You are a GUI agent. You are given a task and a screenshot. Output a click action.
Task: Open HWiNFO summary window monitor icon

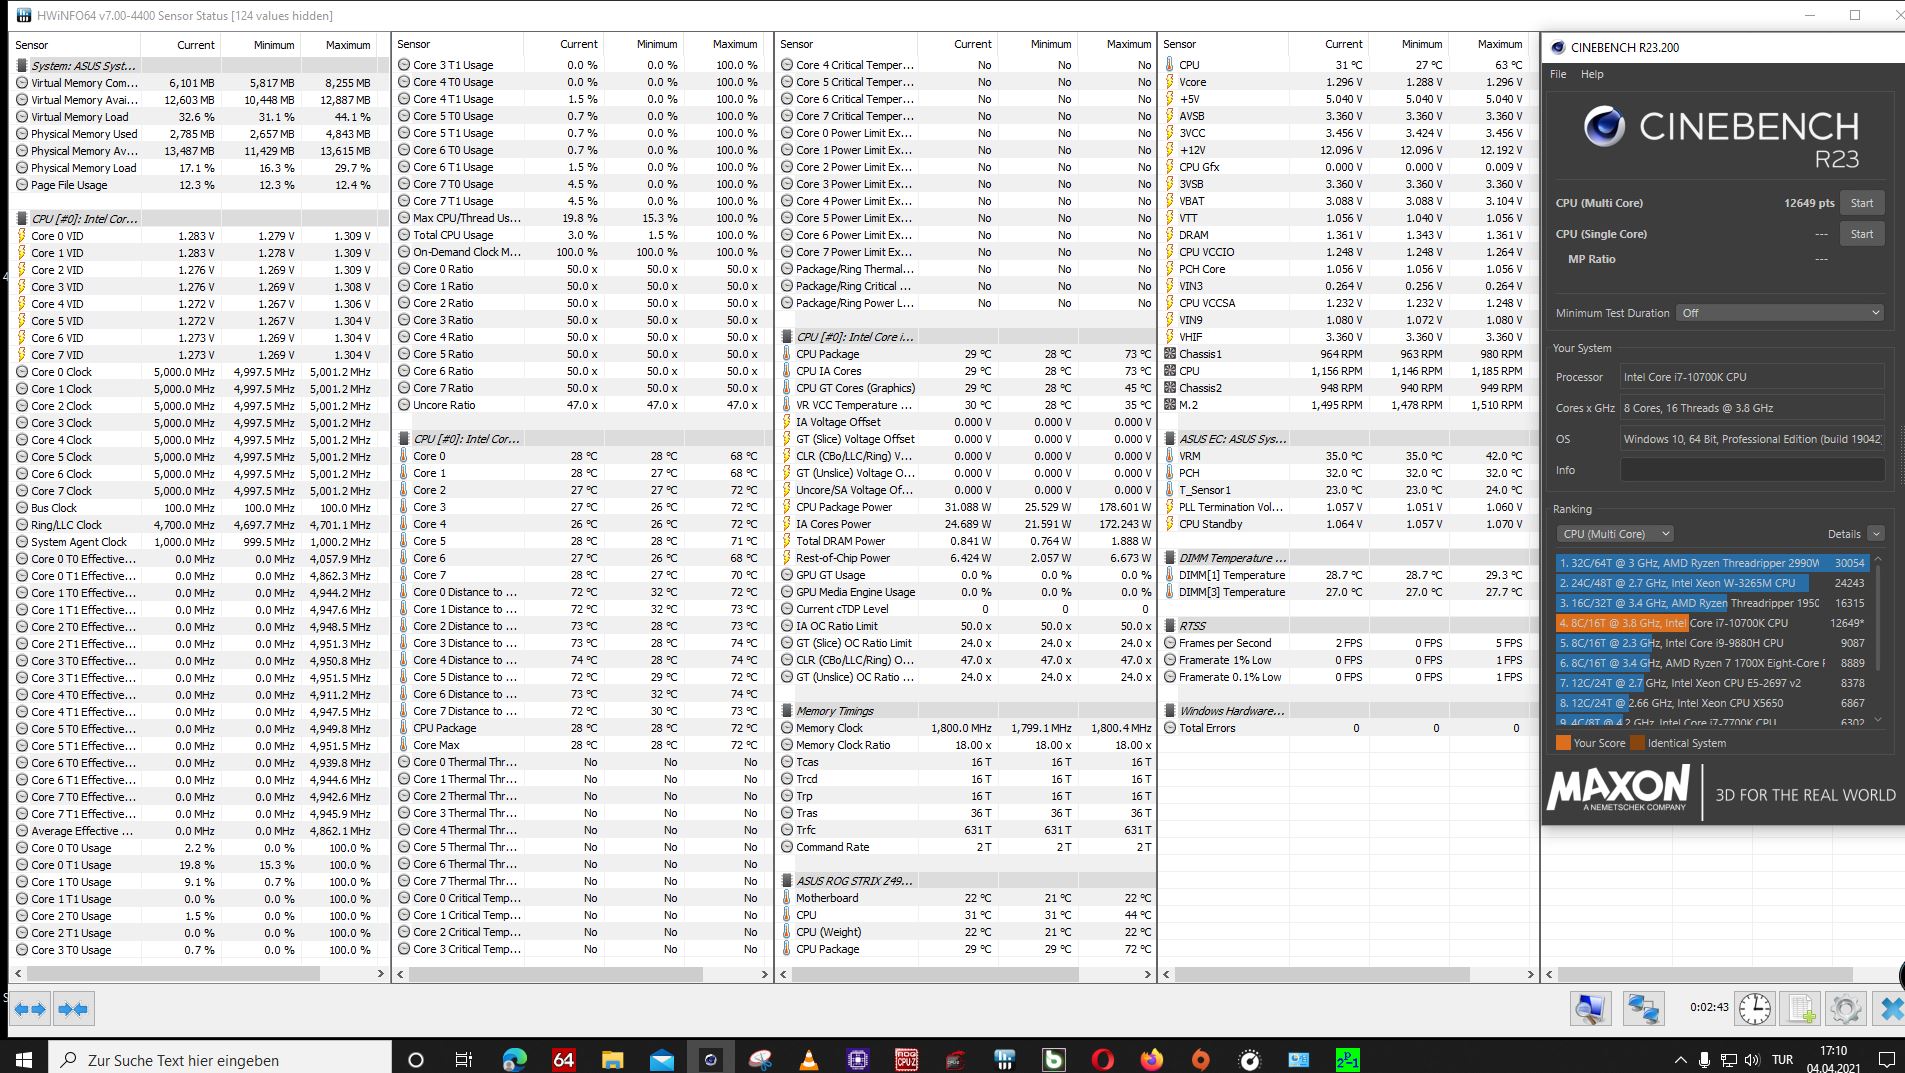(1591, 1008)
